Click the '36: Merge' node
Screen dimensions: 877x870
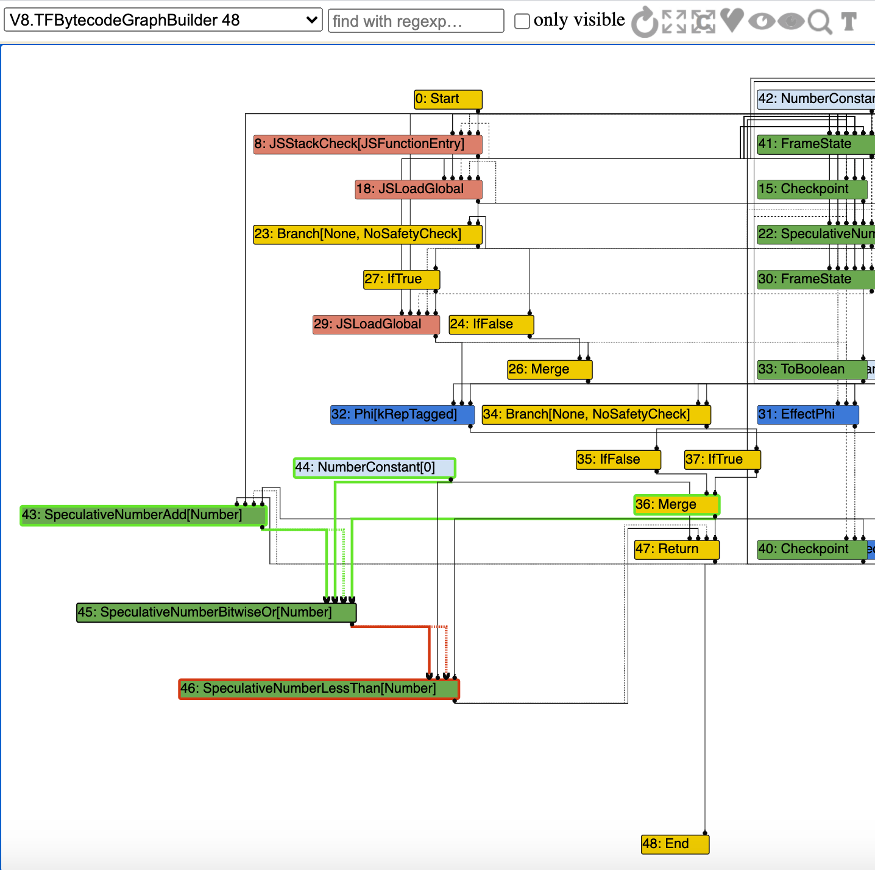675,504
